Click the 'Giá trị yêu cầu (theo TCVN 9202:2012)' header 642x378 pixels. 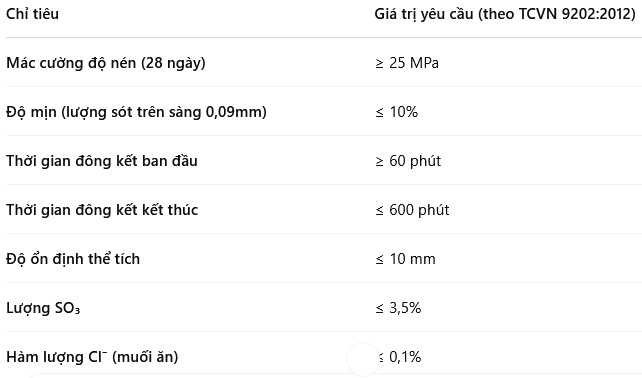tap(505, 14)
